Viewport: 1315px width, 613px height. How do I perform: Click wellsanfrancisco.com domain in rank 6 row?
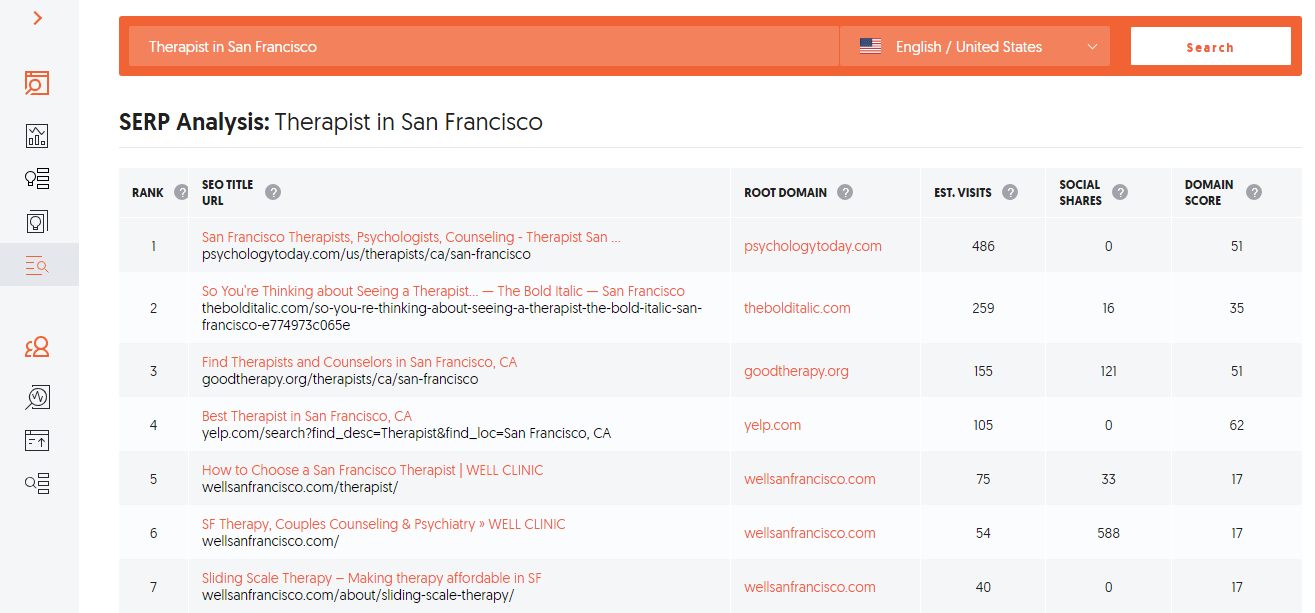point(810,533)
